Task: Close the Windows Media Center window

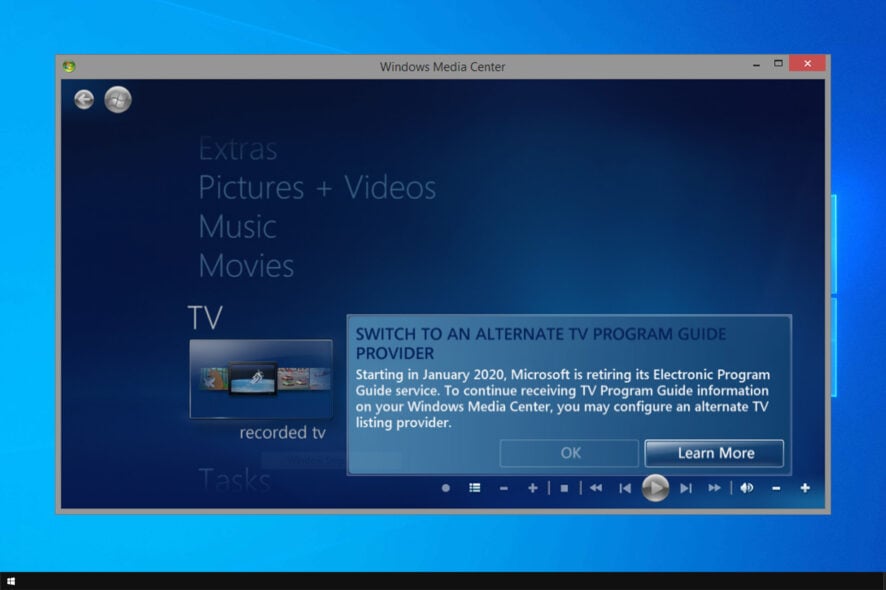Action: click(x=807, y=63)
